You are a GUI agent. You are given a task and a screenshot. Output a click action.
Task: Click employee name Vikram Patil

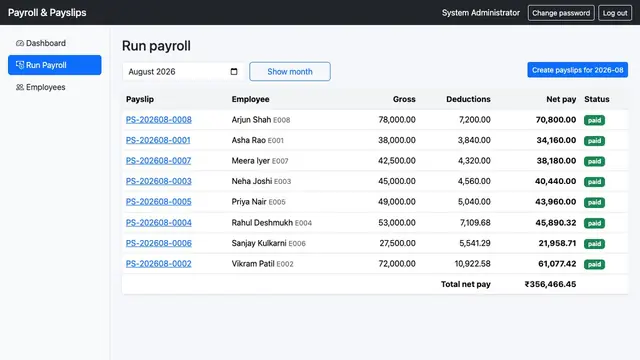(253, 264)
